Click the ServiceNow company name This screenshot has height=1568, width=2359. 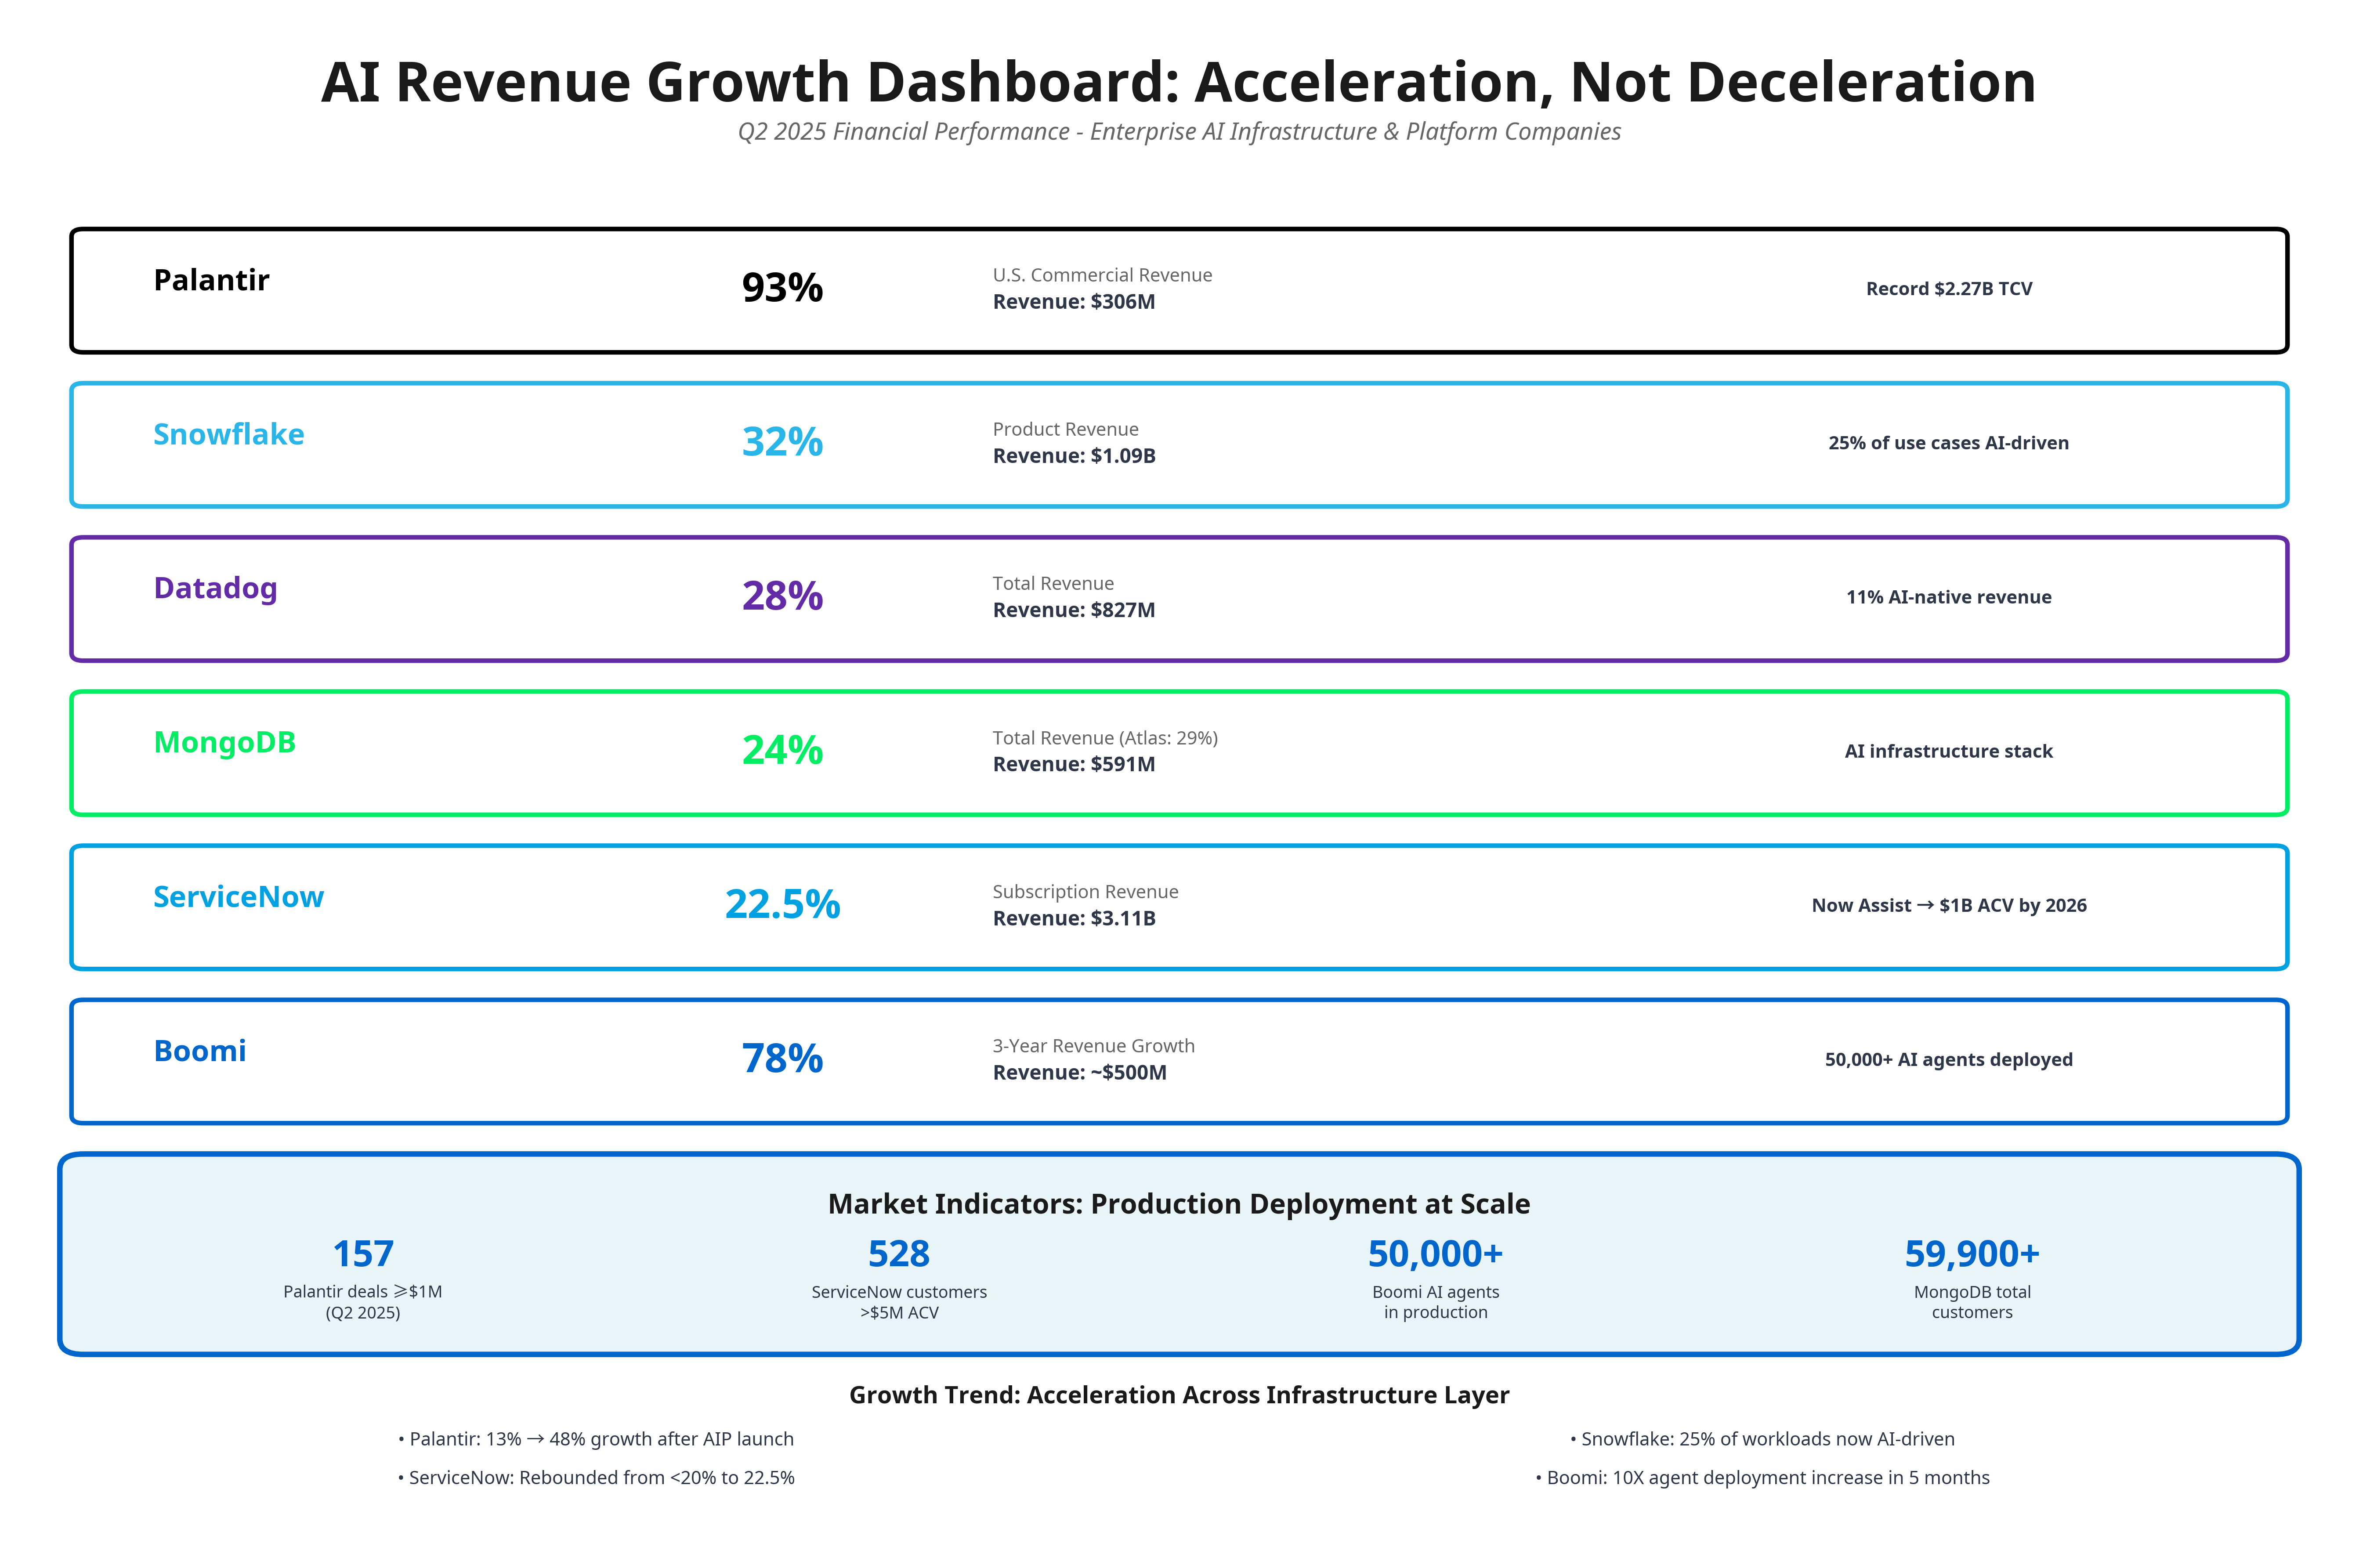(238, 896)
